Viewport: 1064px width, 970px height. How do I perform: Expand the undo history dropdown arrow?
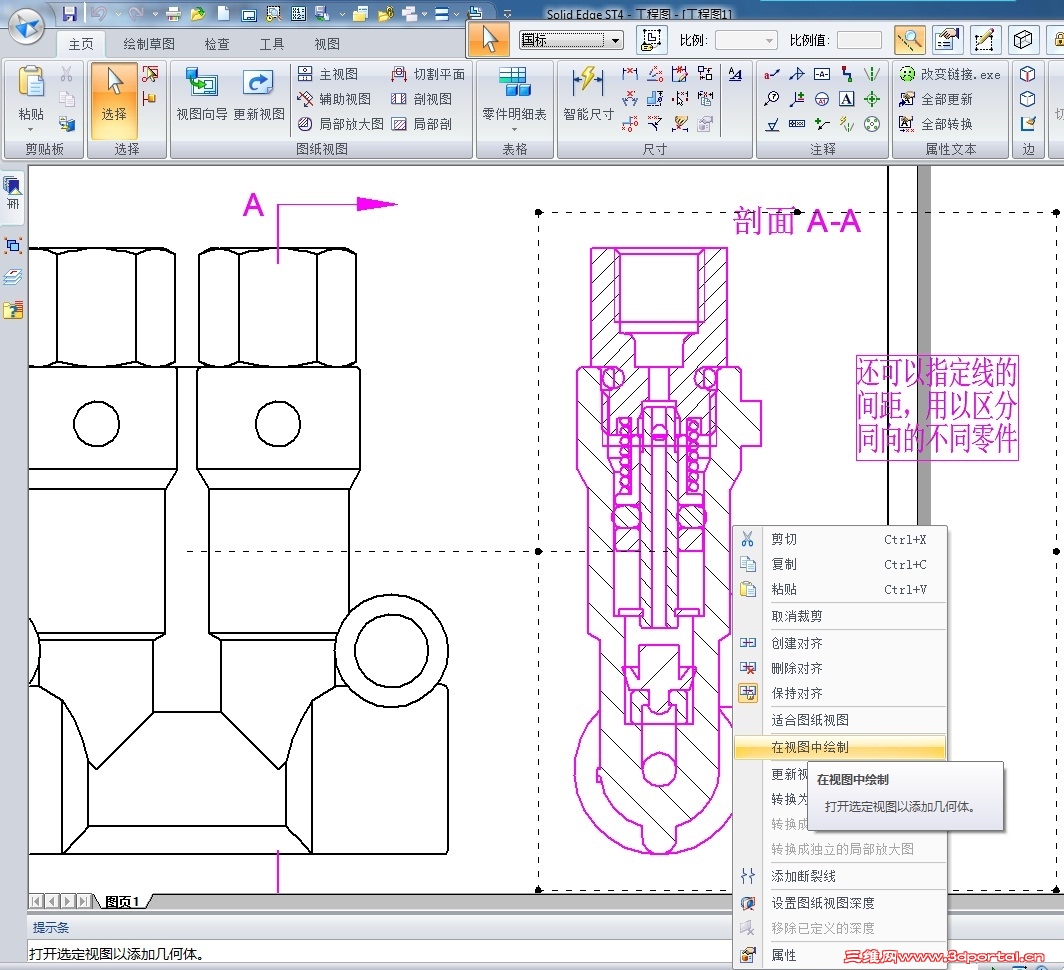coord(118,14)
